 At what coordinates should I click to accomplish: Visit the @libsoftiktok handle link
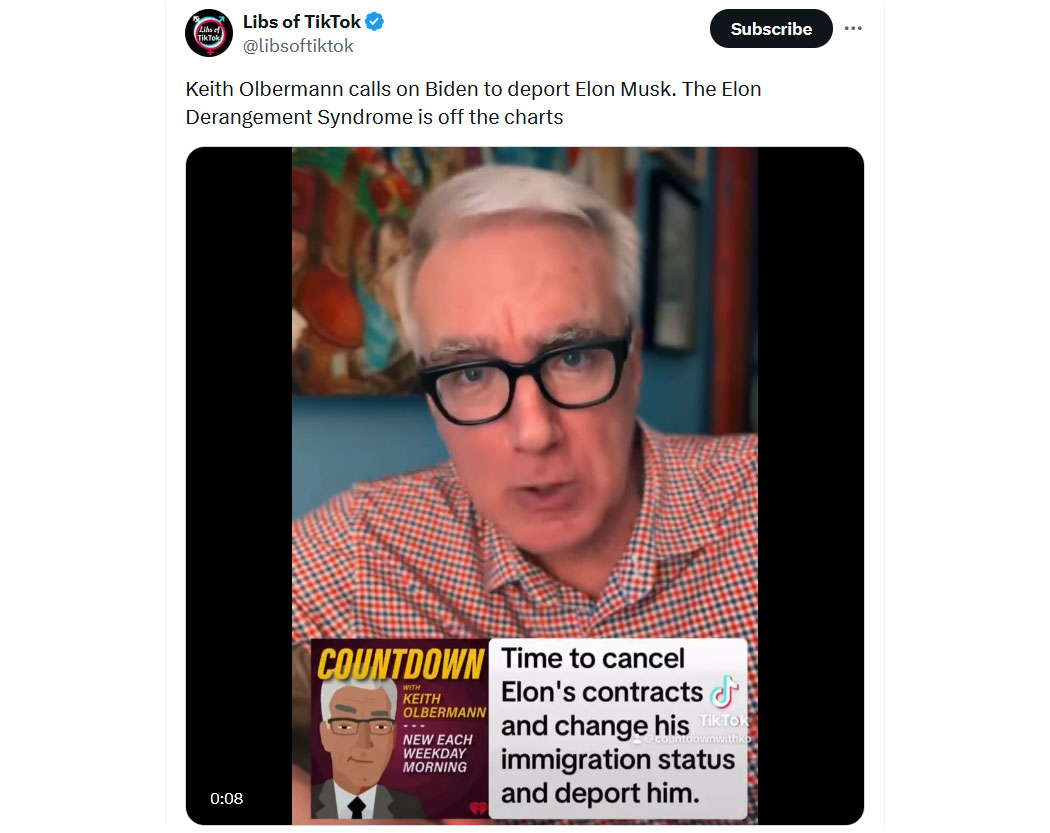point(298,46)
